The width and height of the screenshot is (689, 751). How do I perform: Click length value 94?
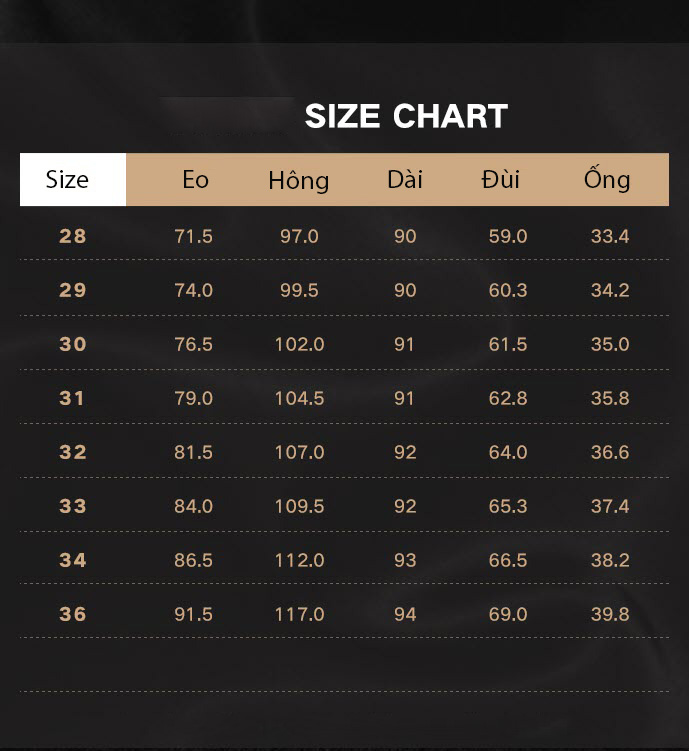pyautogui.click(x=405, y=614)
